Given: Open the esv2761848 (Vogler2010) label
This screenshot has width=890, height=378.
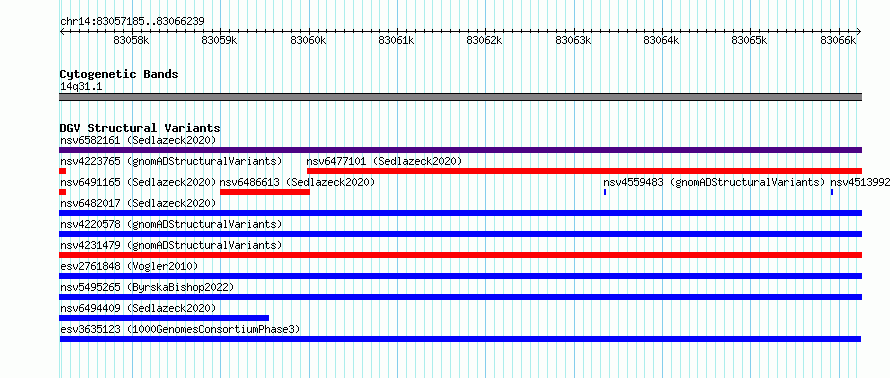Looking at the screenshot, I should (x=129, y=266).
